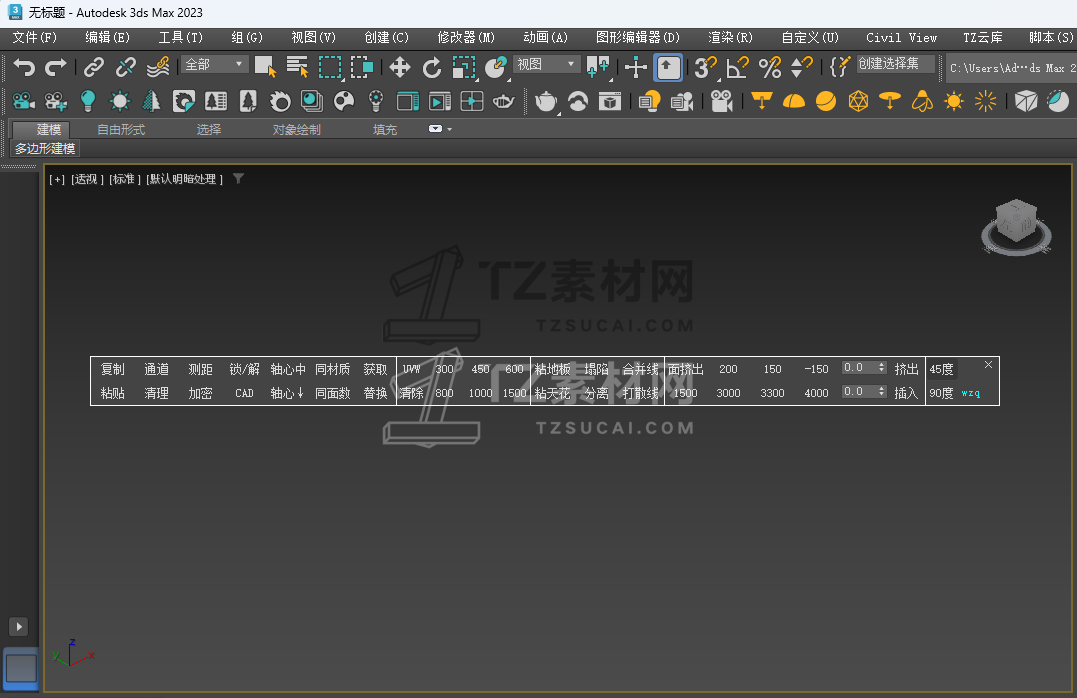Click the 复制 button in the floating panel

coord(113,369)
